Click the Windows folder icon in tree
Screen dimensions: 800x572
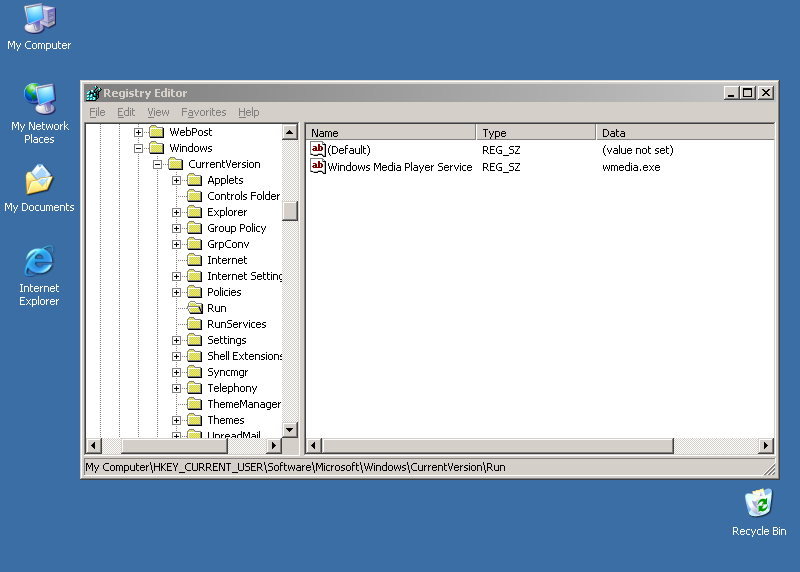(x=157, y=148)
